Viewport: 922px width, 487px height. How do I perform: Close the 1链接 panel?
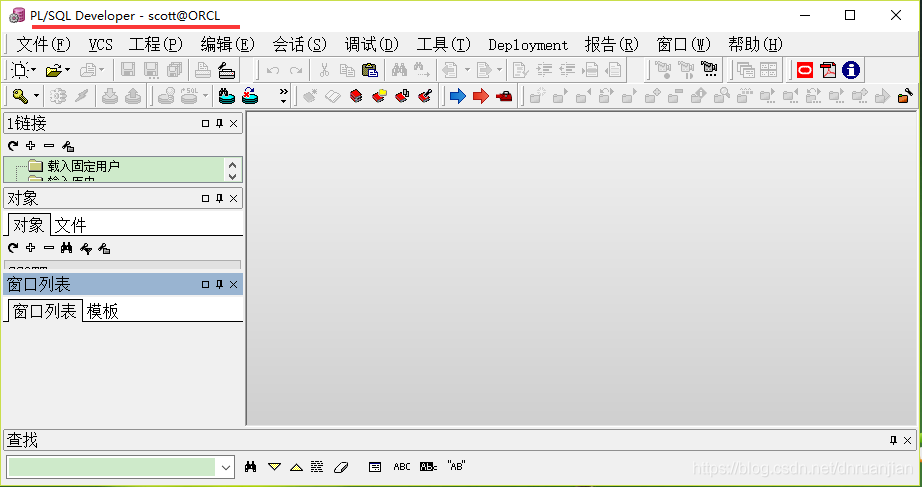point(233,124)
